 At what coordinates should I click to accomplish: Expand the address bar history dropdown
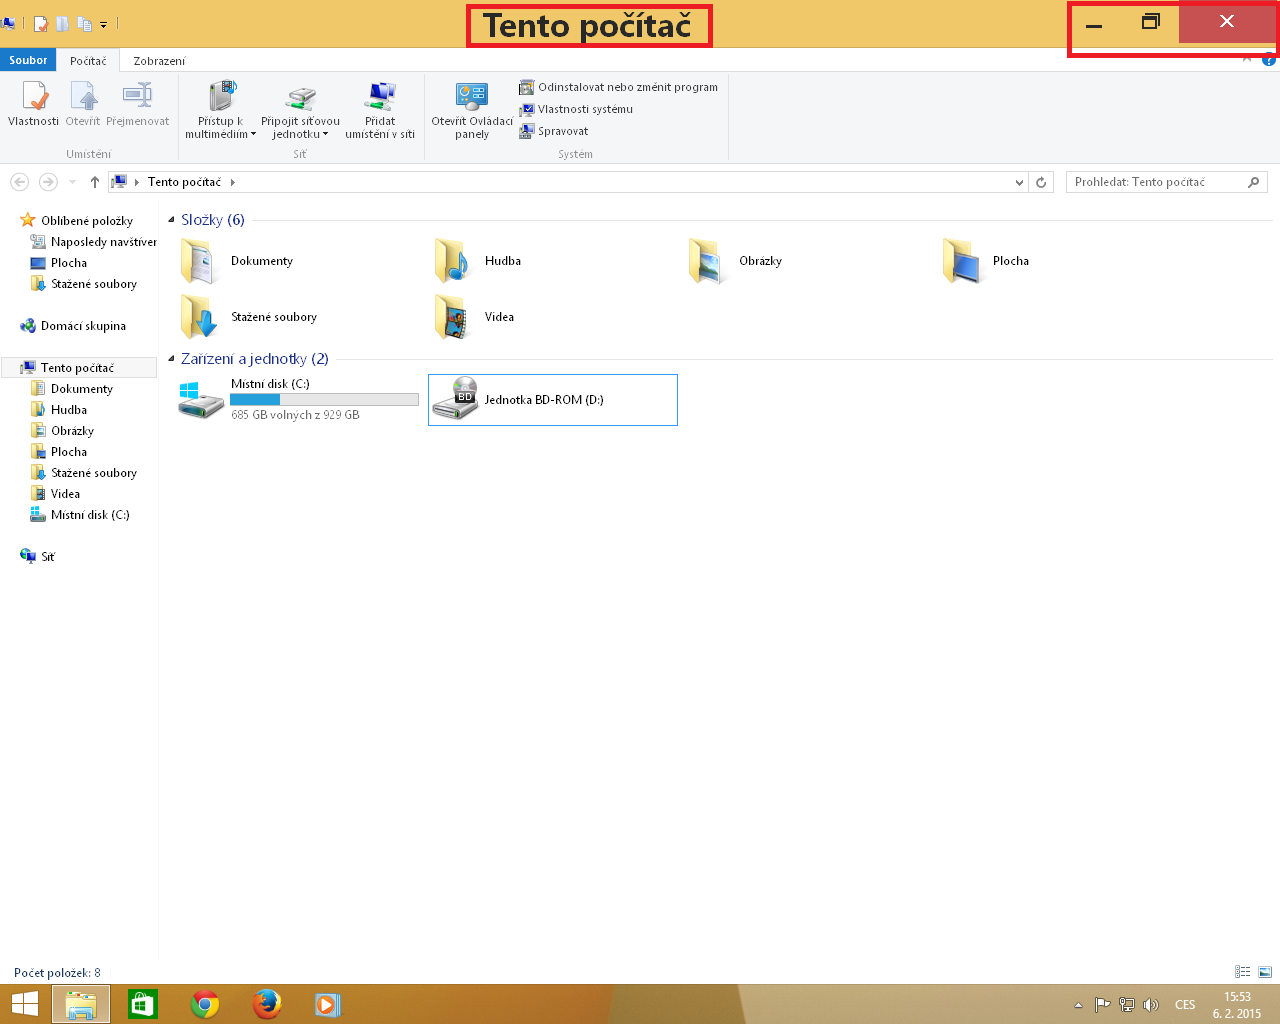tap(1019, 182)
